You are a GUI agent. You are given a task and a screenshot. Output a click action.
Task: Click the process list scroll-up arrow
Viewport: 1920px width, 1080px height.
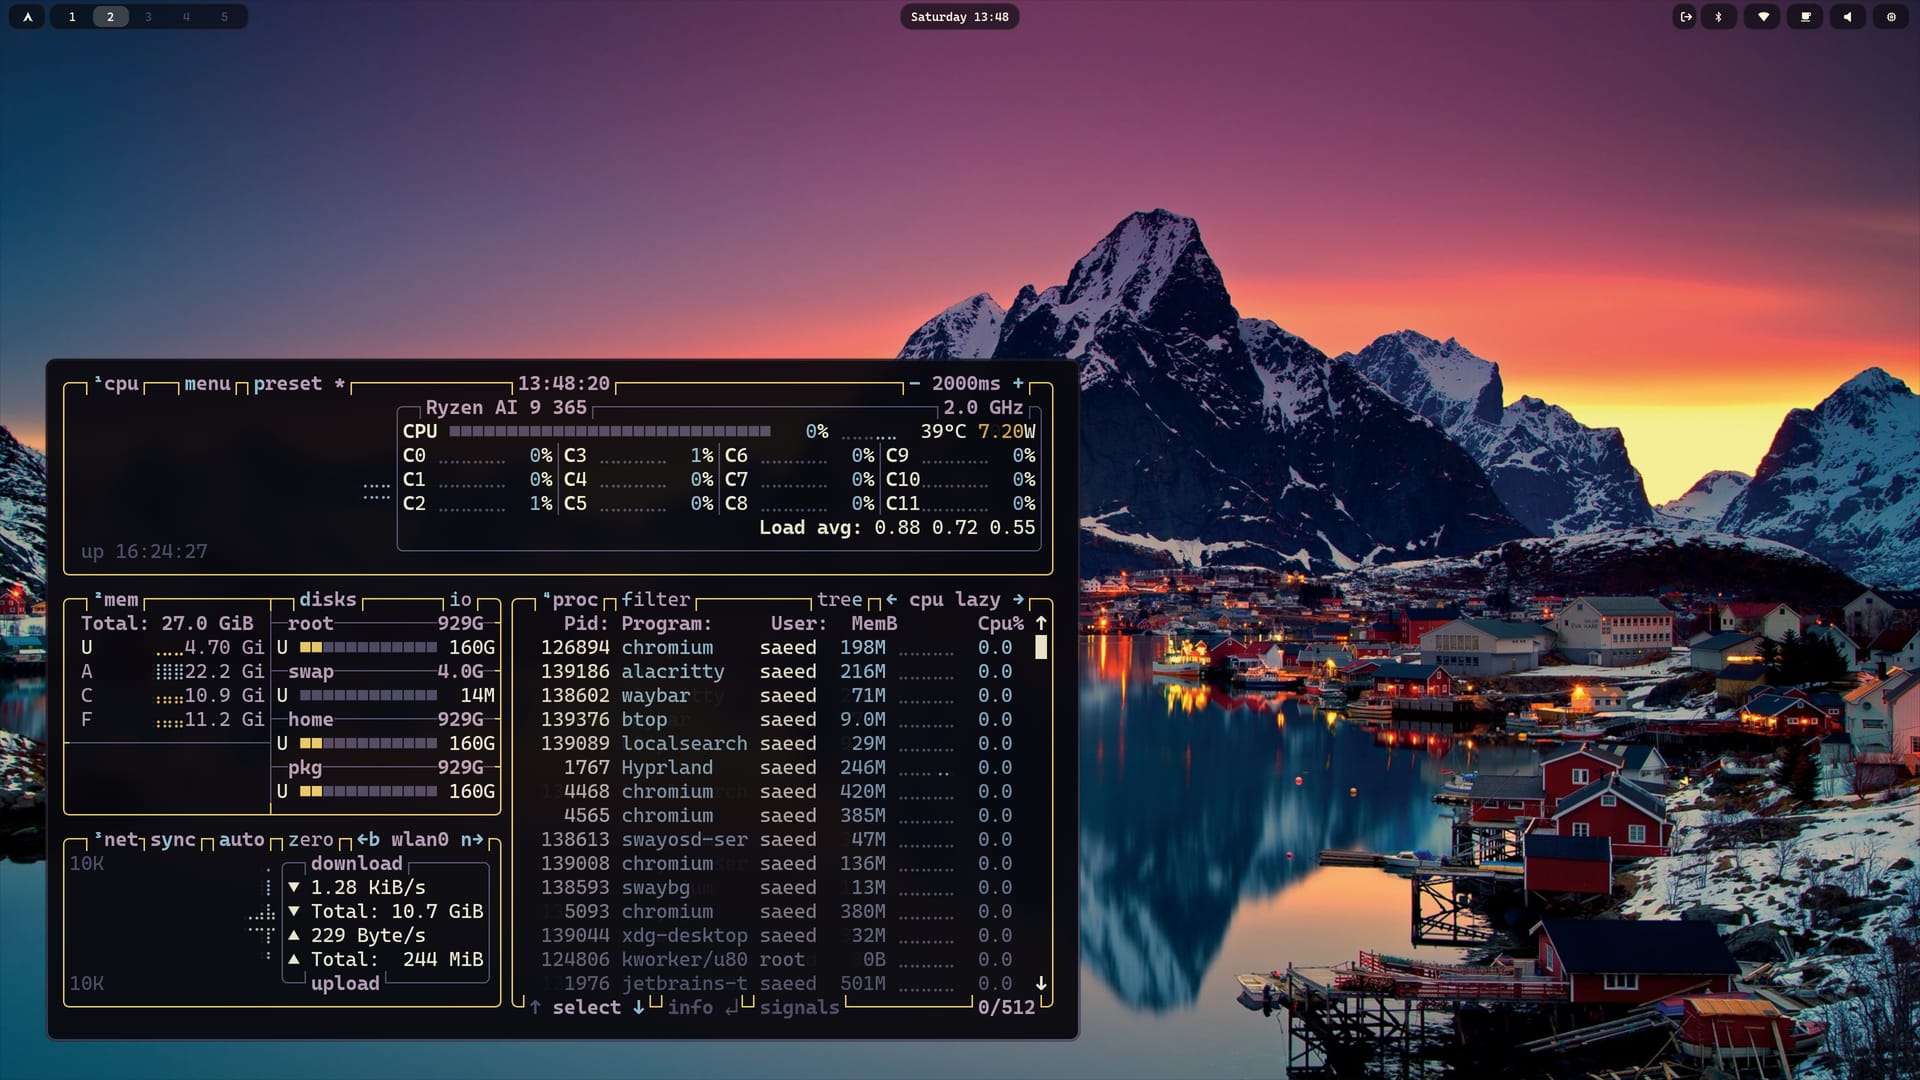point(1041,623)
